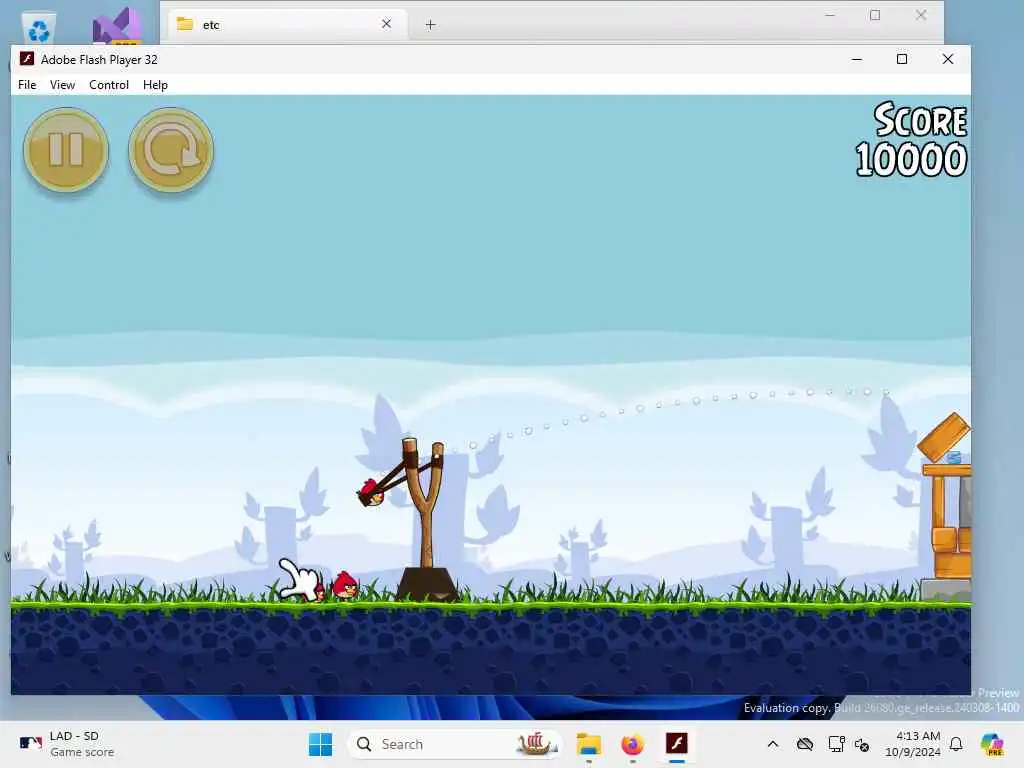Click the muted volume tray icon
The image size is (1024, 768).
862,744
